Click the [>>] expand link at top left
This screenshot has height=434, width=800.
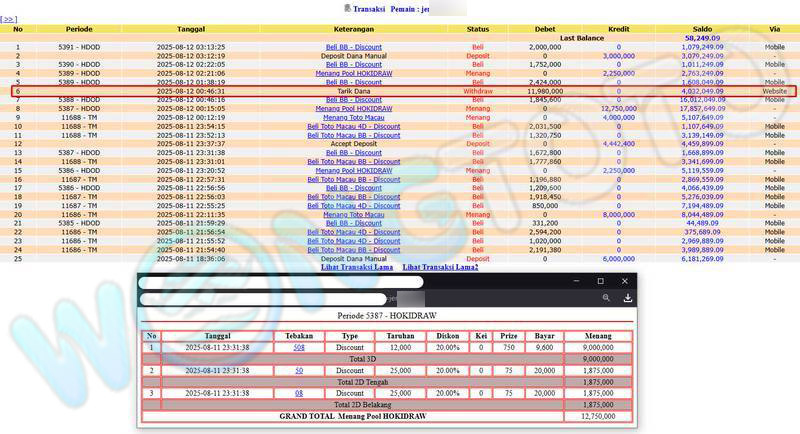coord(9,19)
